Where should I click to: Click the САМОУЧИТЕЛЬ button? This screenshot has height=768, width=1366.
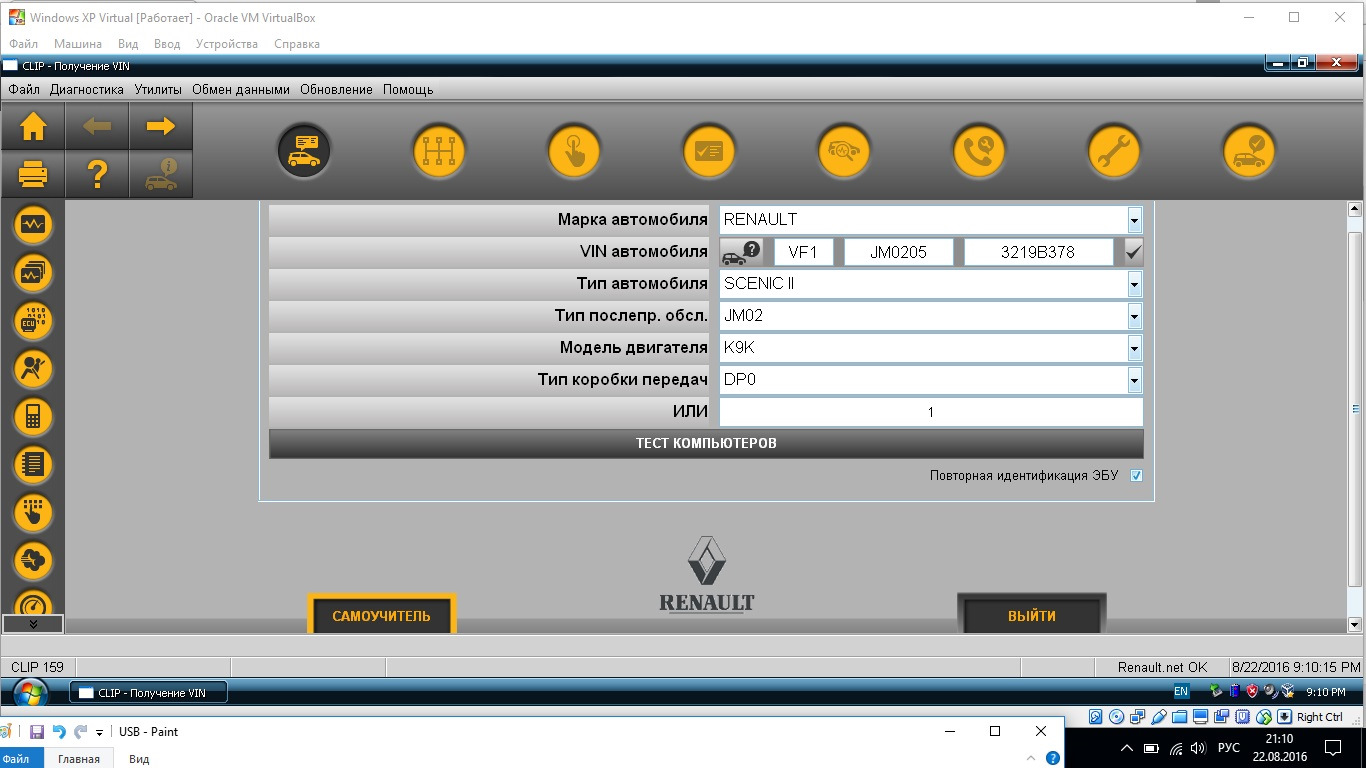click(x=381, y=615)
